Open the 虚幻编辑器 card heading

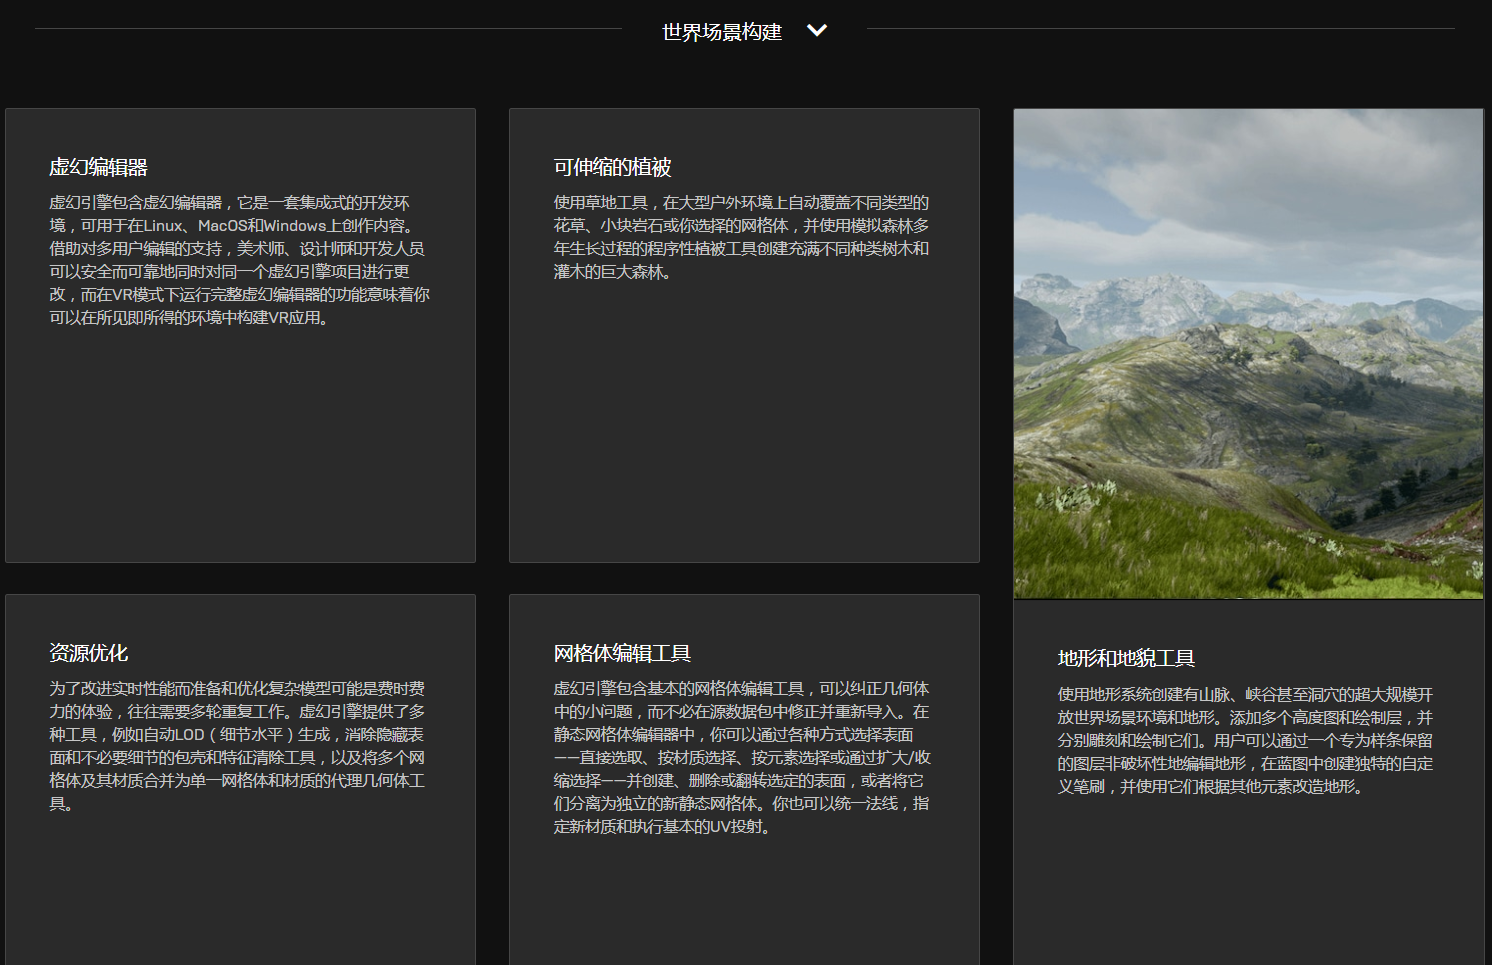click(x=99, y=167)
